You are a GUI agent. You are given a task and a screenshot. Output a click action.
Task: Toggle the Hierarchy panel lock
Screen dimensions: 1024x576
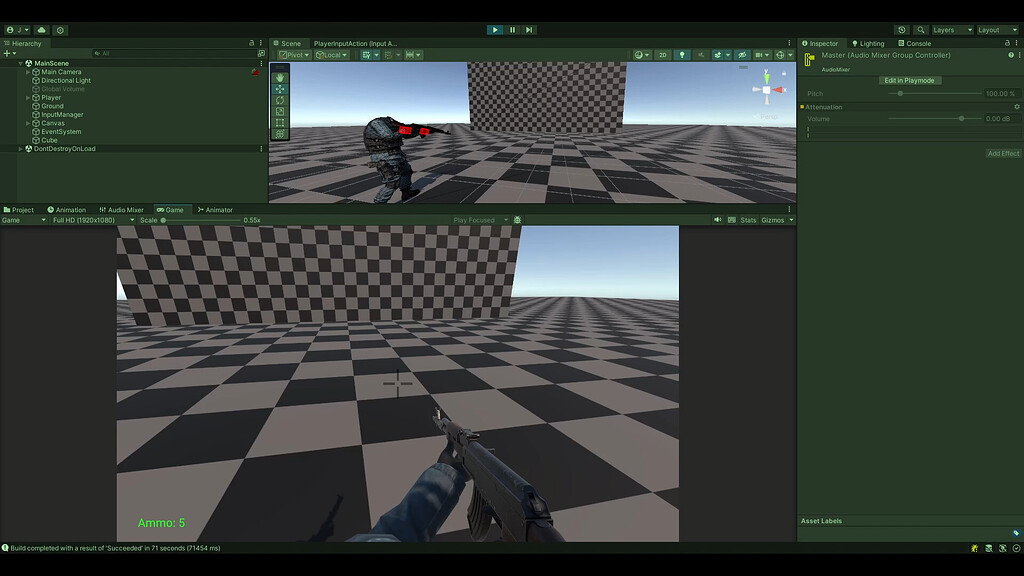(251, 43)
